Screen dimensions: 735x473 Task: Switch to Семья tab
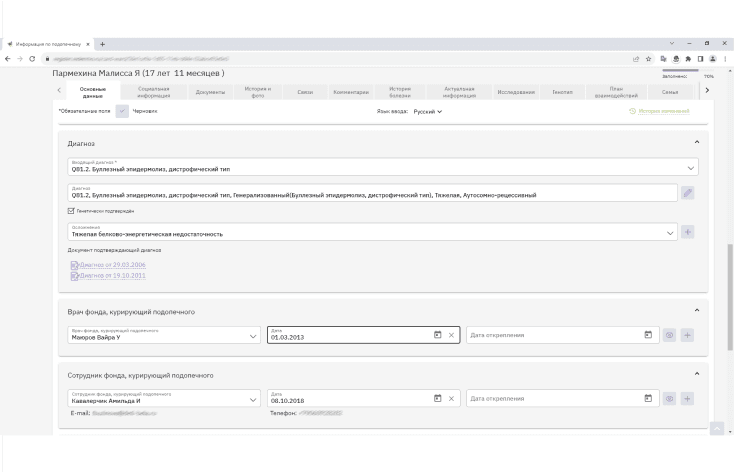click(x=670, y=92)
